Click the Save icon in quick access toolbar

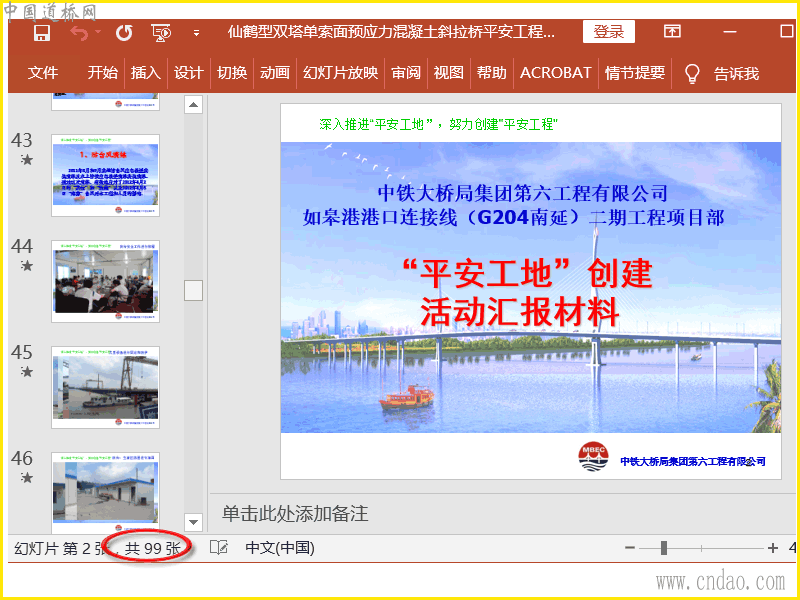pos(42,33)
